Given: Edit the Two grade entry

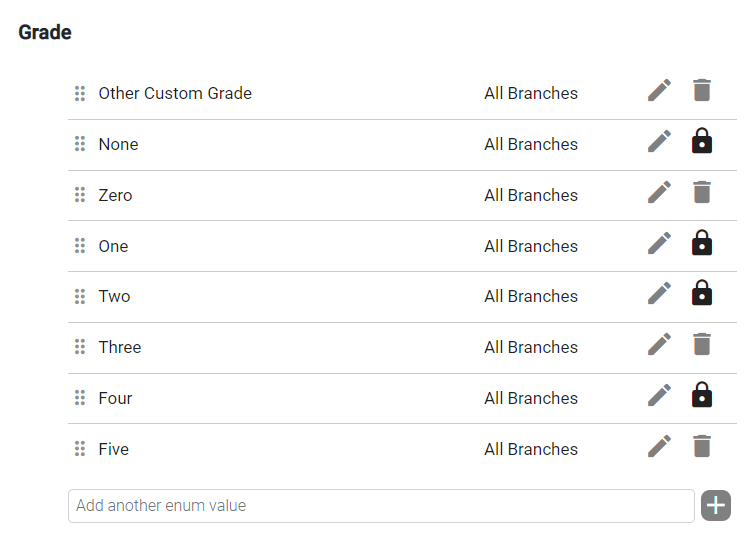Looking at the screenshot, I should [x=659, y=293].
